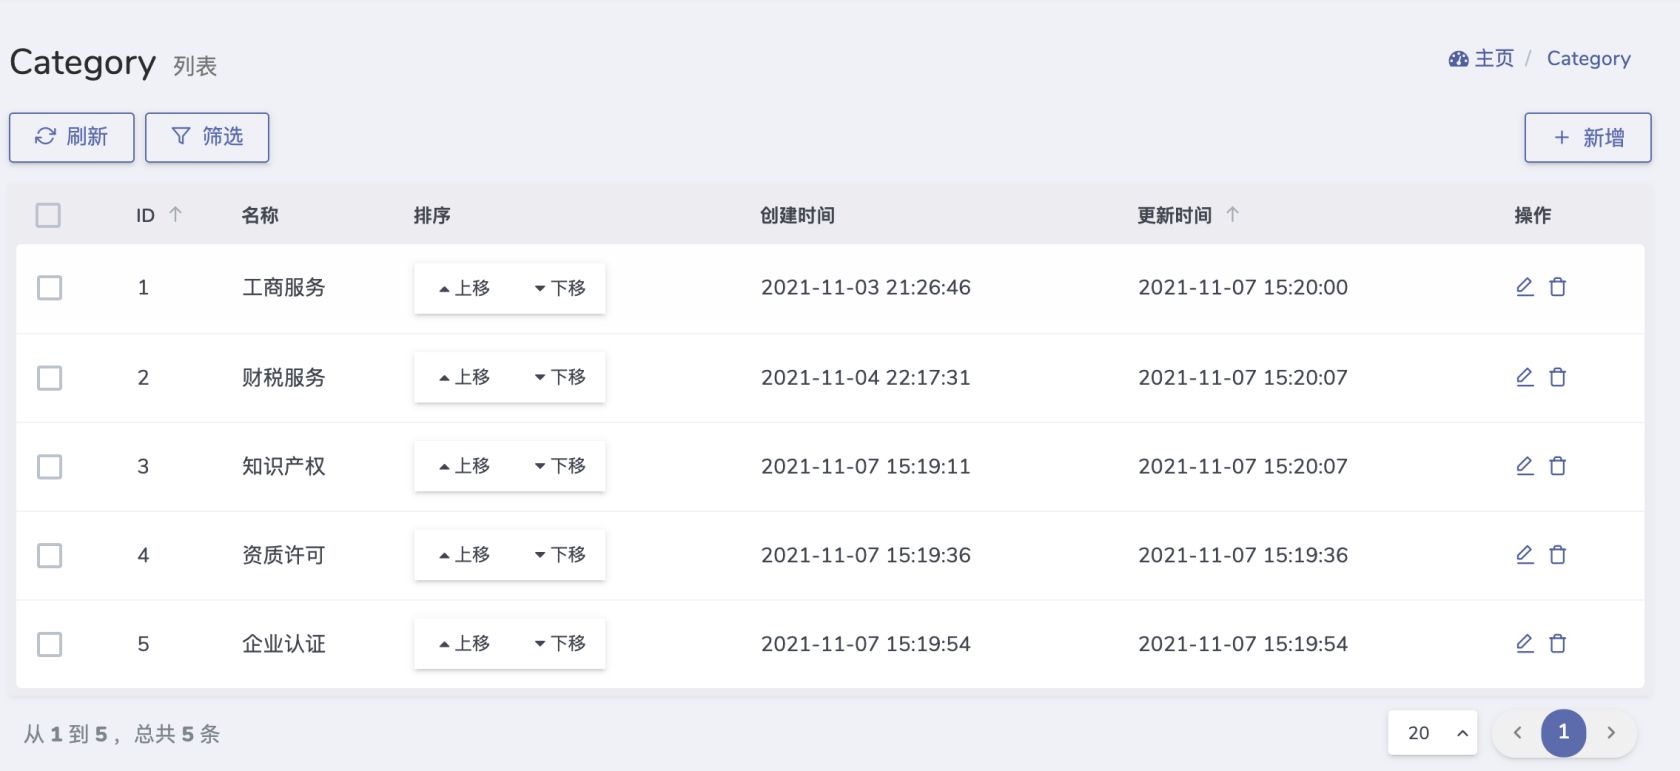
Task: Click update time 2021-11-07 15:20:00
Action: coord(1243,288)
